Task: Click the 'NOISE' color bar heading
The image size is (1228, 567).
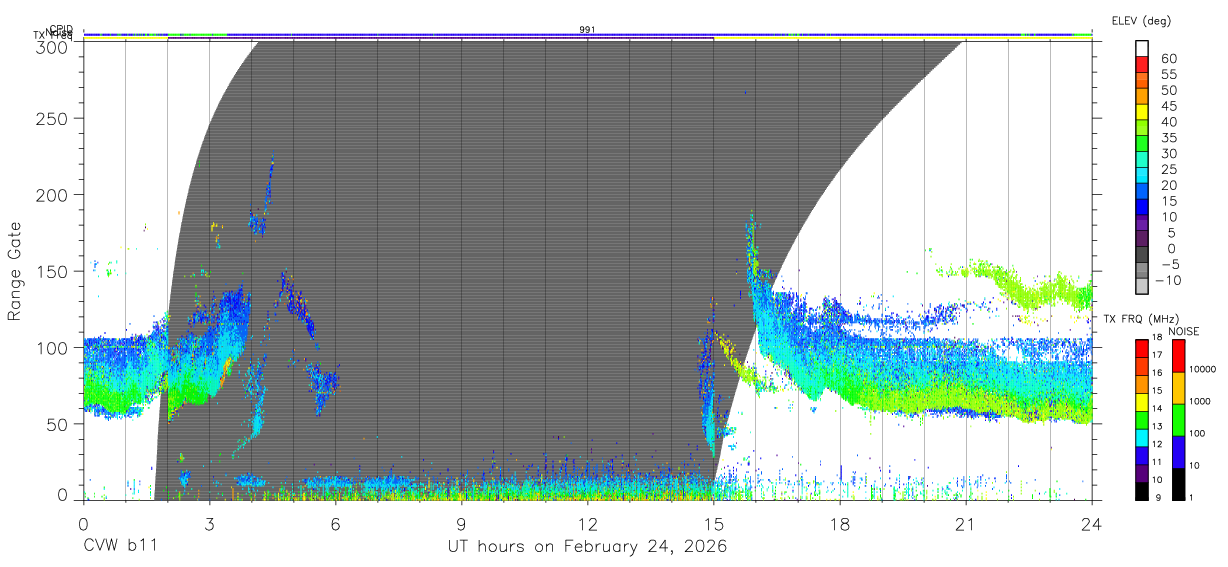Action: point(1184,331)
